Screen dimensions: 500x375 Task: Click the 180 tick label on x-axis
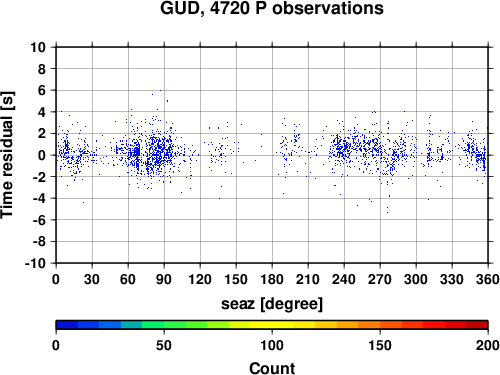[x=272, y=279]
